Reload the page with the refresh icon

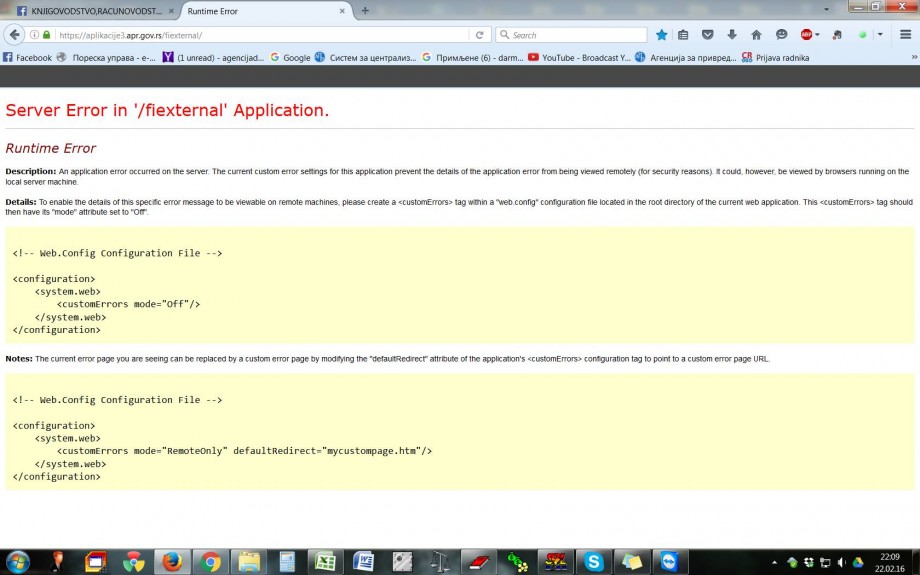[479, 35]
